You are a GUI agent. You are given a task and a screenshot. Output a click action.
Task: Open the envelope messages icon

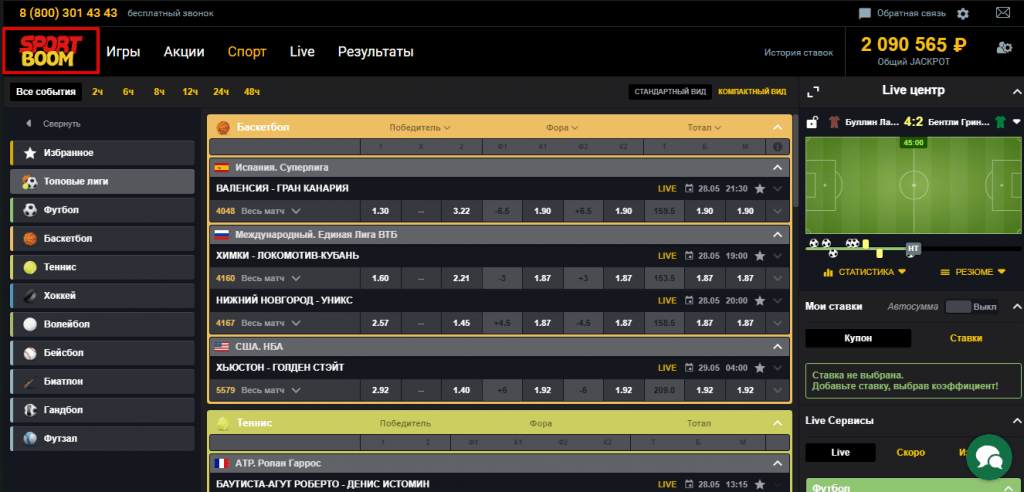tap(1002, 12)
